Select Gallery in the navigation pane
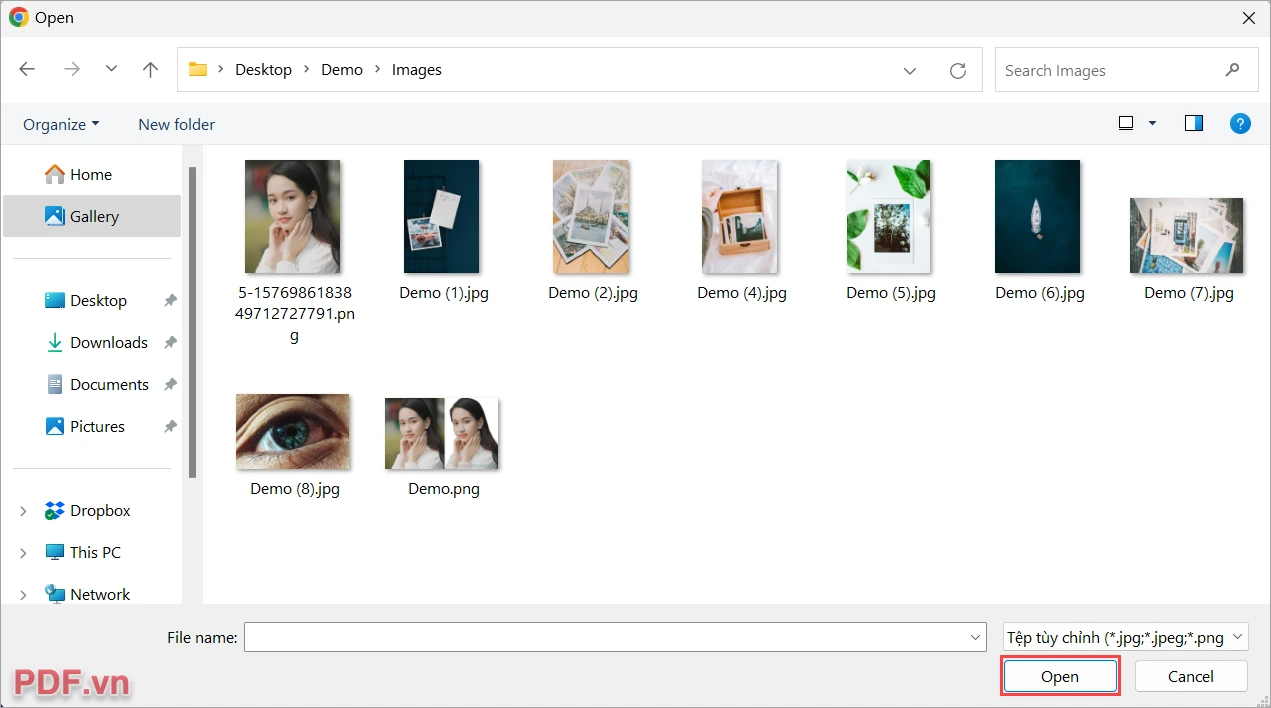 [92, 216]
